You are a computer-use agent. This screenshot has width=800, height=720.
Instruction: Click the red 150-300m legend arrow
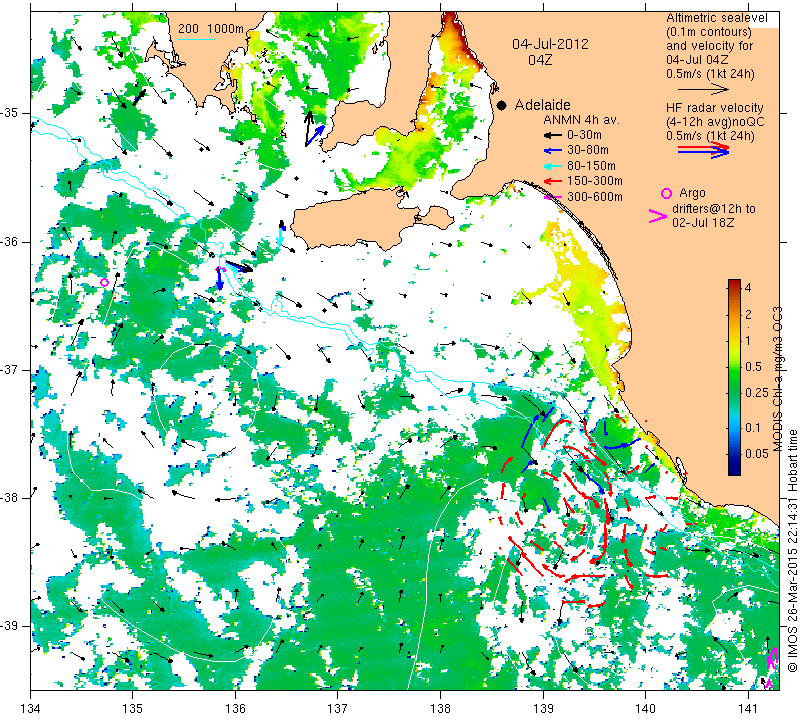click(x=552, y=181)
